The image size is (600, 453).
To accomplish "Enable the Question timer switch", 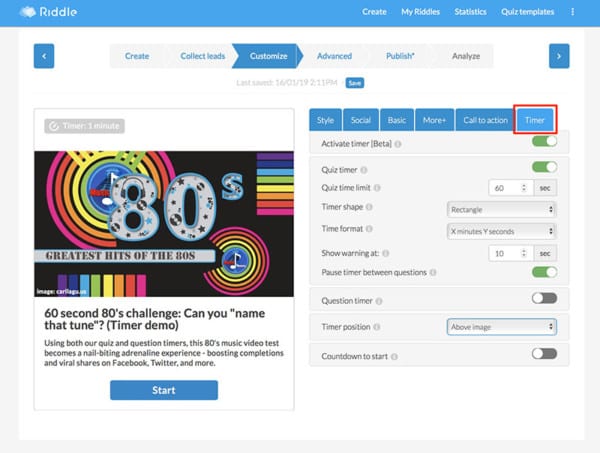I will (545, 298).
